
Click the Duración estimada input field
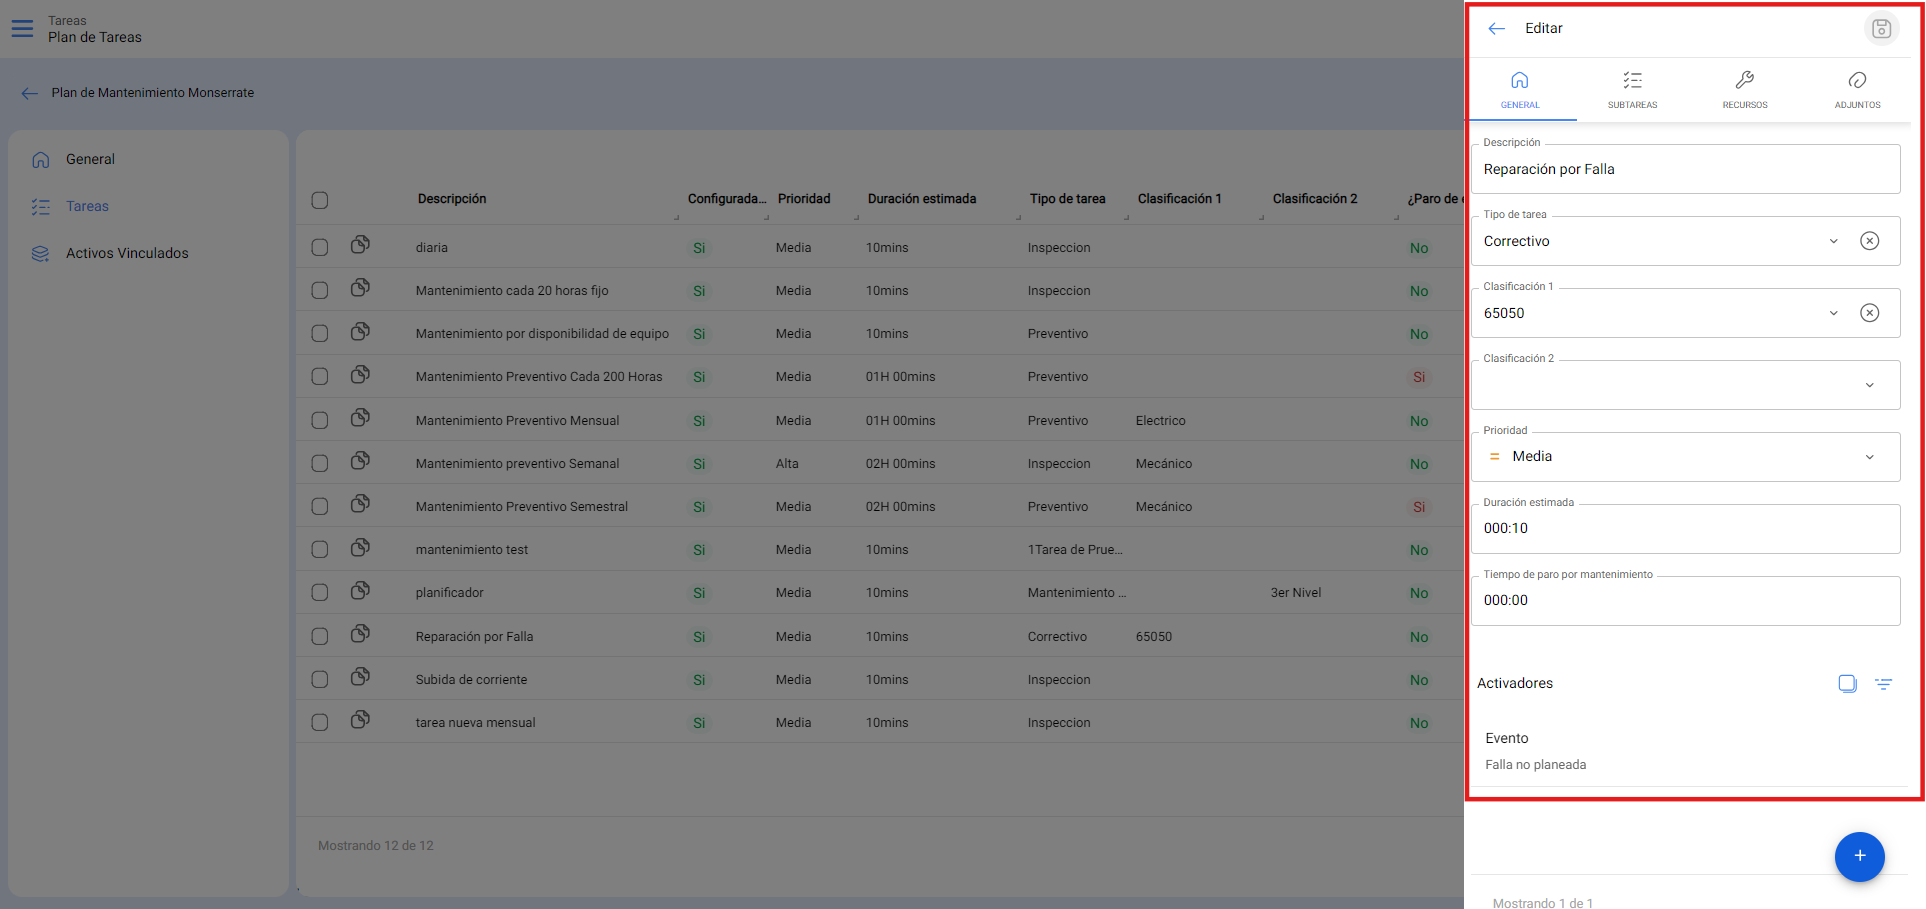[x=1684, y=529]
